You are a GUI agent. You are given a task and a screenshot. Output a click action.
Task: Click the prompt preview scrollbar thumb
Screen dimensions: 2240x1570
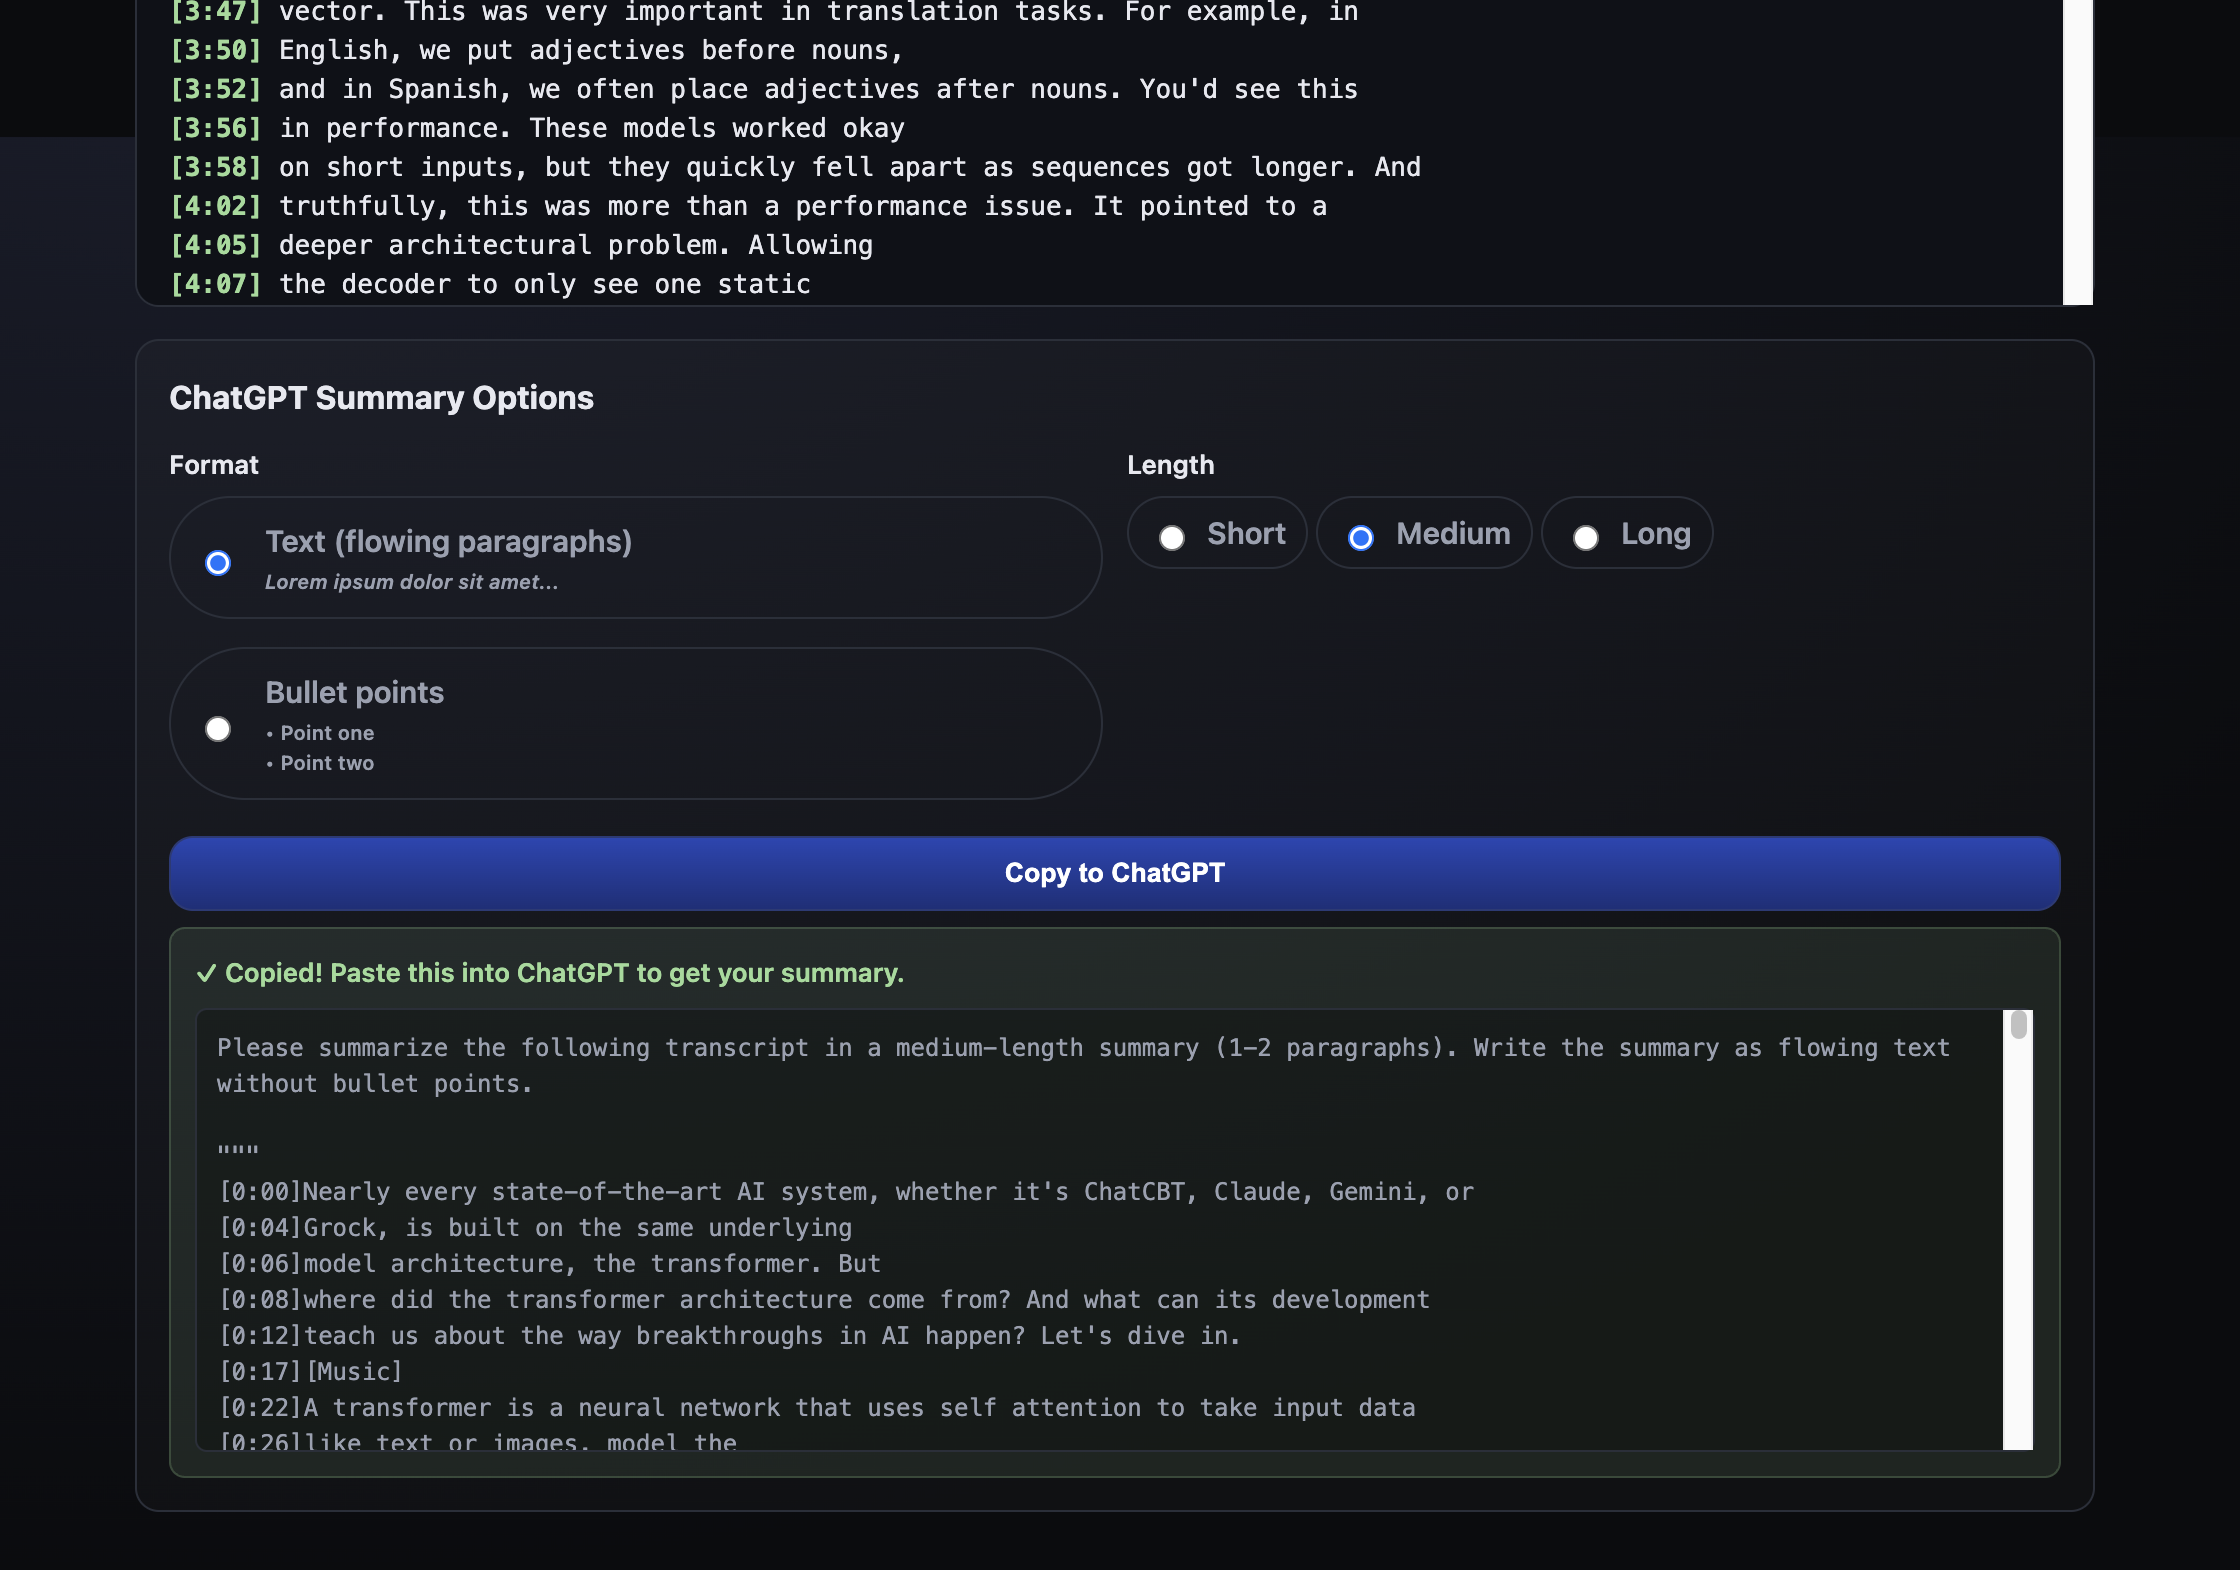click(2018, 1025)
